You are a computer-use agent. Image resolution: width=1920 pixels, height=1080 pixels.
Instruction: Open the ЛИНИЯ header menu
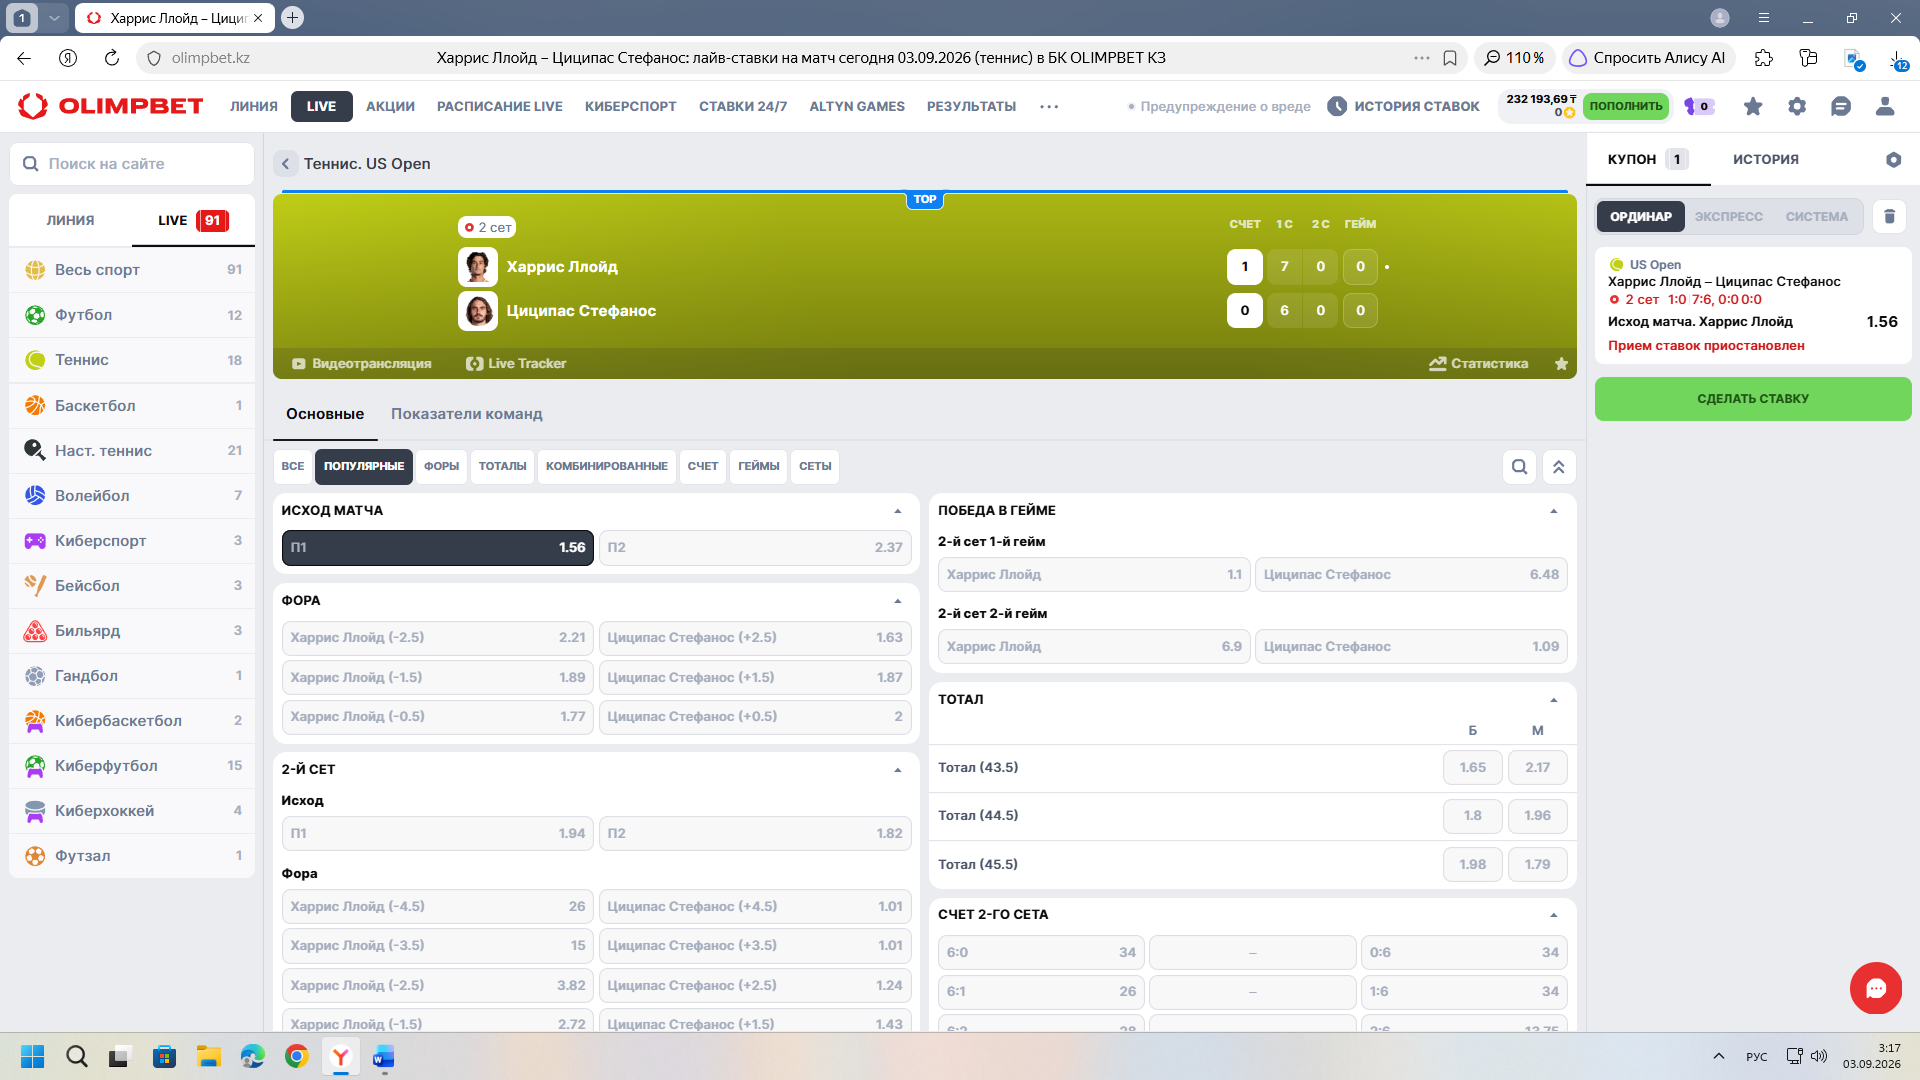pyautogui.click(x=254, y=106)
